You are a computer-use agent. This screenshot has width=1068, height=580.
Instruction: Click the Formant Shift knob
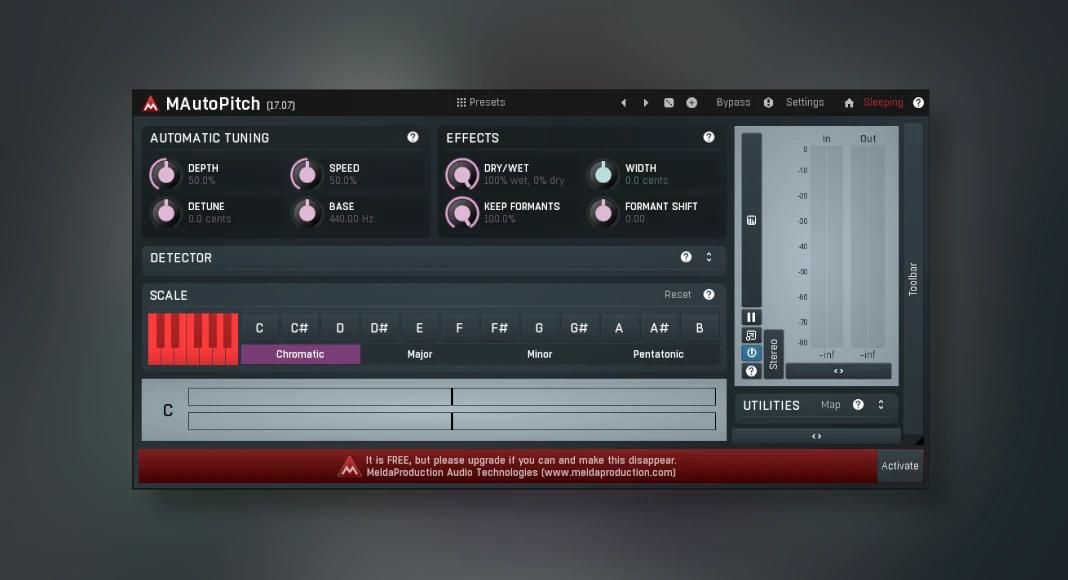coord(603,212)
